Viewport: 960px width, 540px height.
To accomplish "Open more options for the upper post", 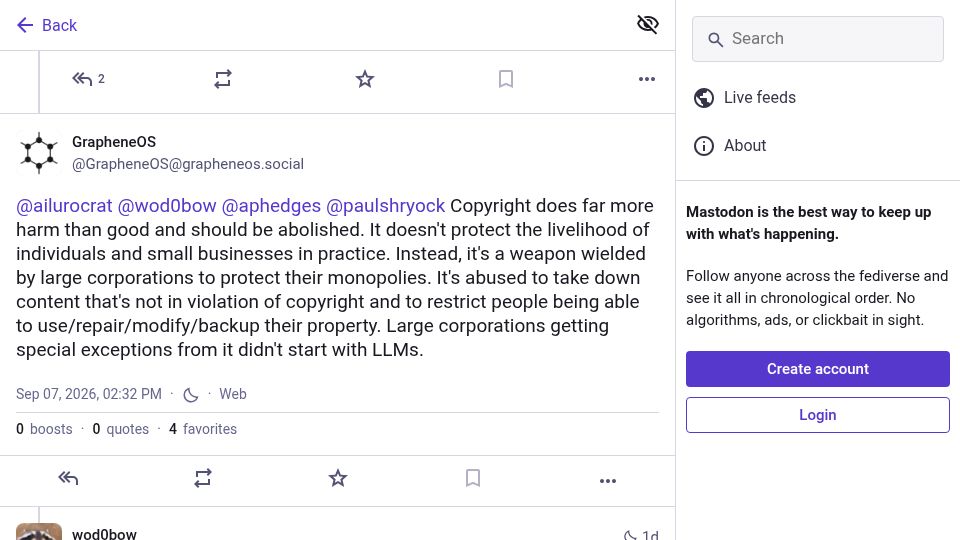I will [647, 79].
